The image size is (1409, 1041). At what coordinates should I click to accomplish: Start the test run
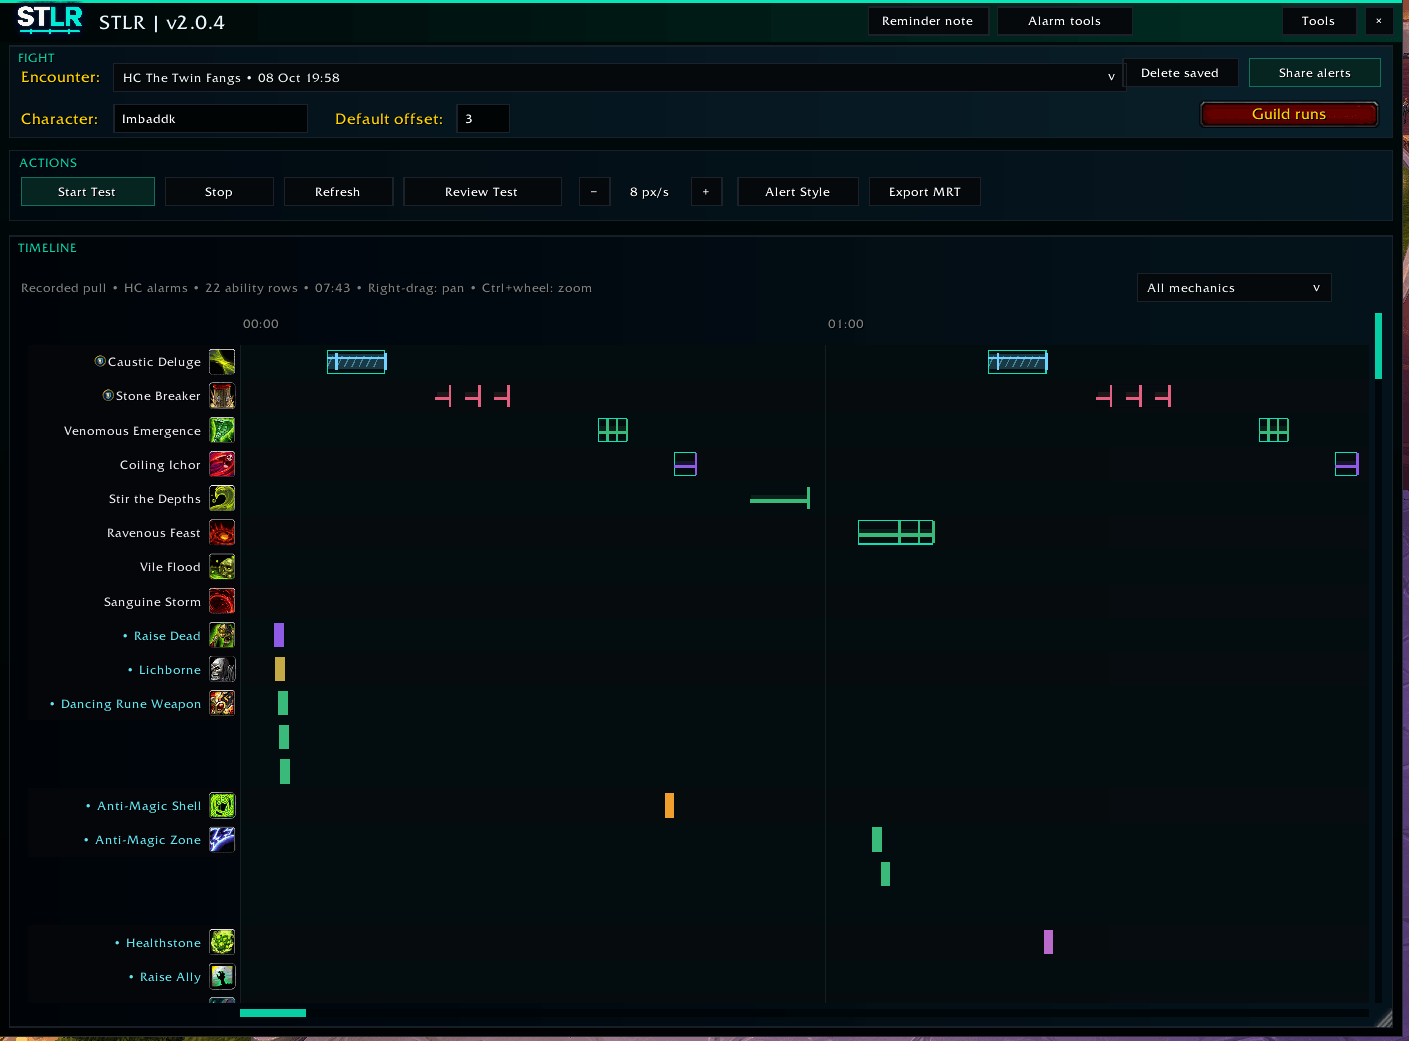click(x=88, y=192)
